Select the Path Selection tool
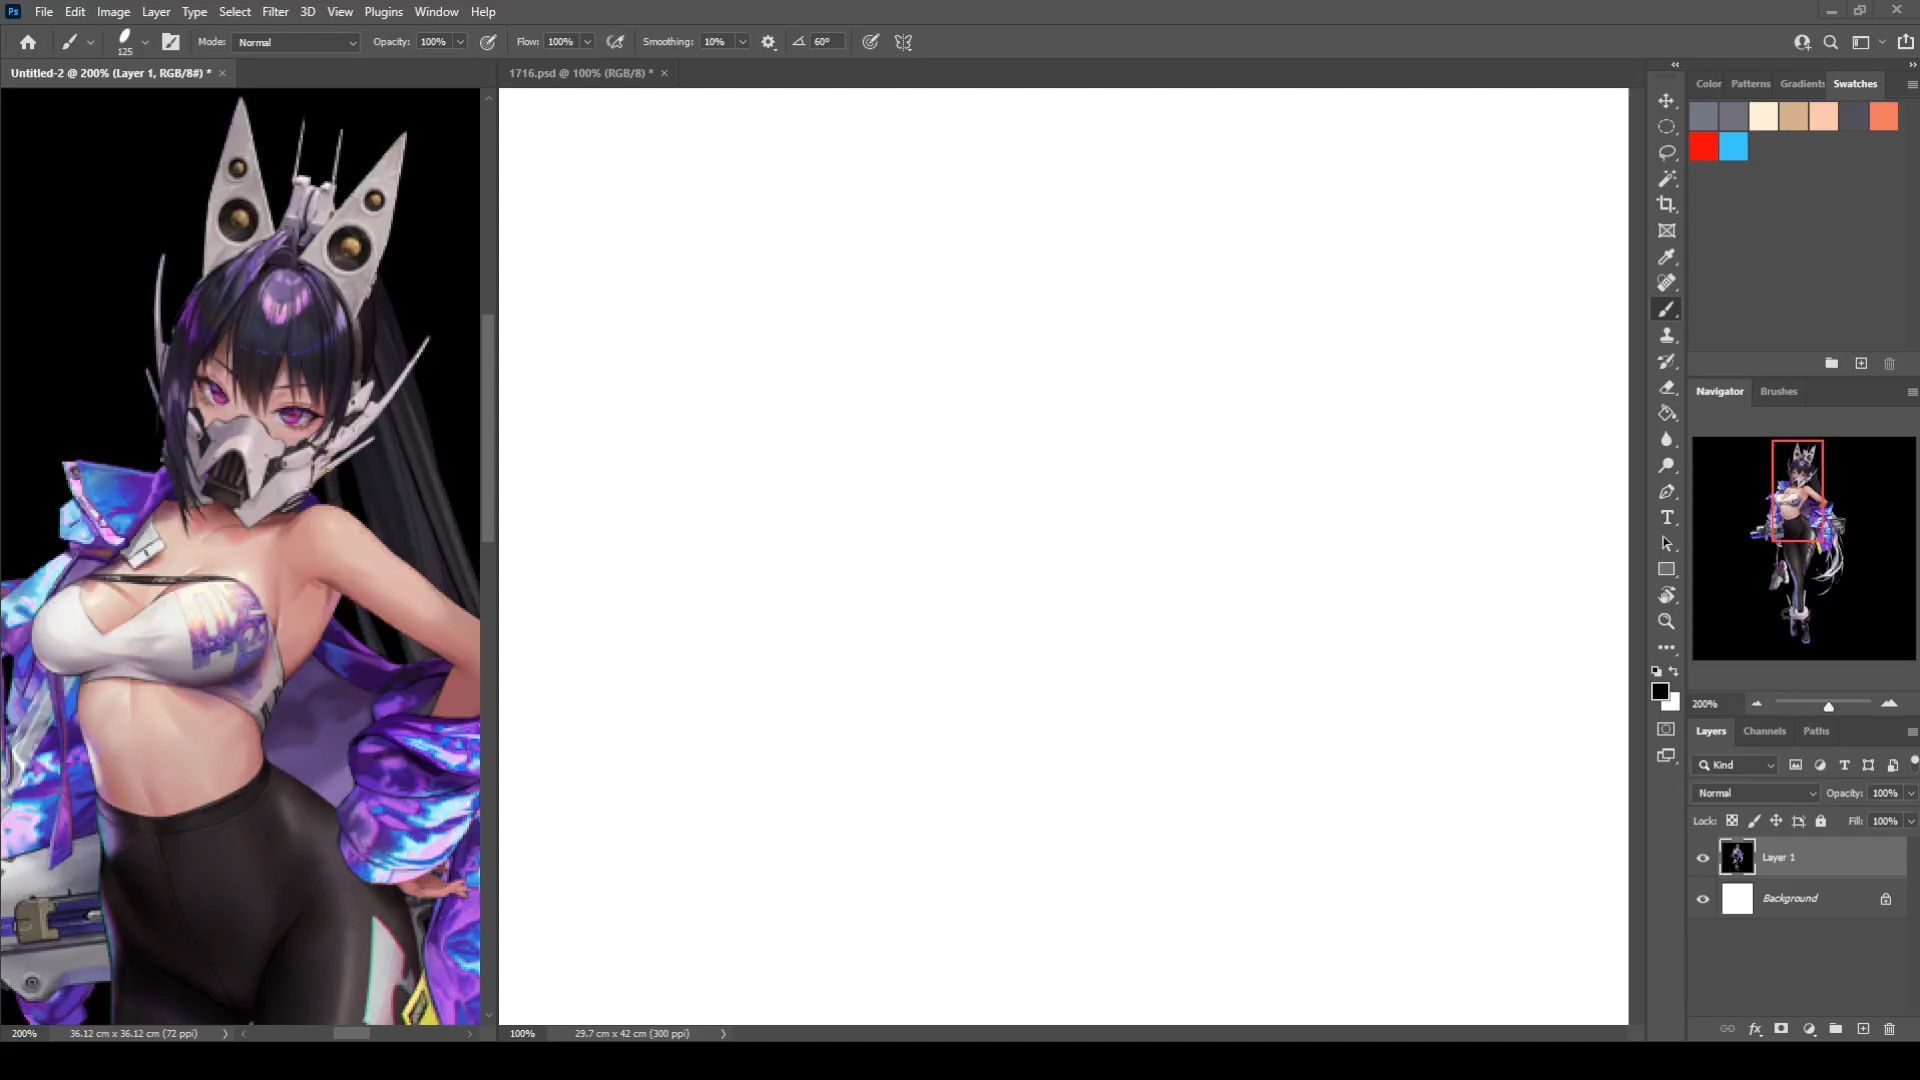This screenshot has width=1920, height=1080. point(1666,544)
